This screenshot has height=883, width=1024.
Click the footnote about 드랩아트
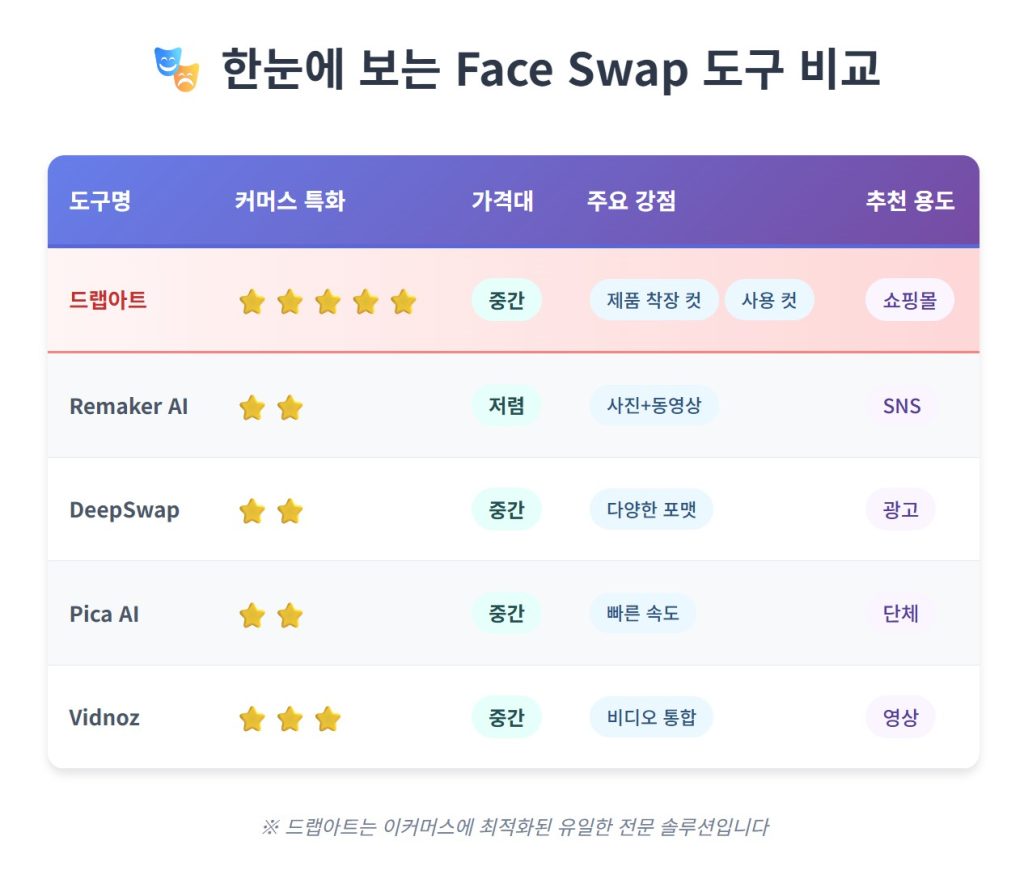click(514, 827)
